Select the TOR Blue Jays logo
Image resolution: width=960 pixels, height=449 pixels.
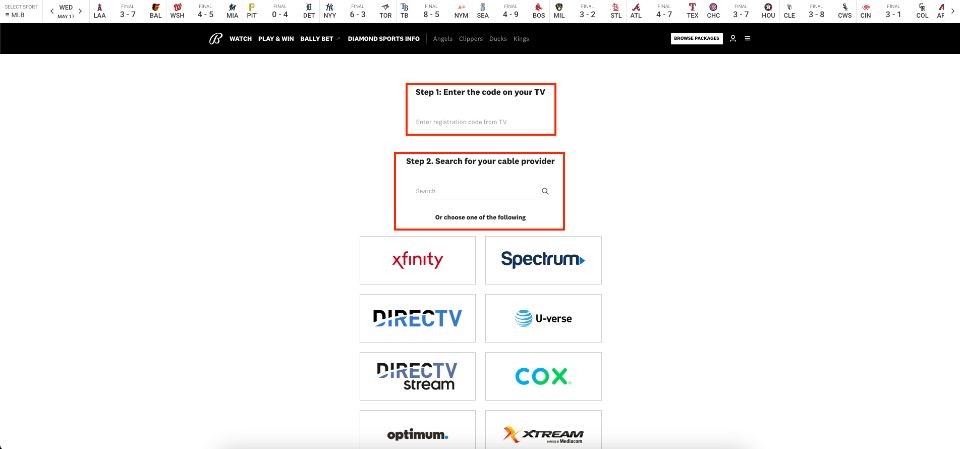(x=385, y=7)
